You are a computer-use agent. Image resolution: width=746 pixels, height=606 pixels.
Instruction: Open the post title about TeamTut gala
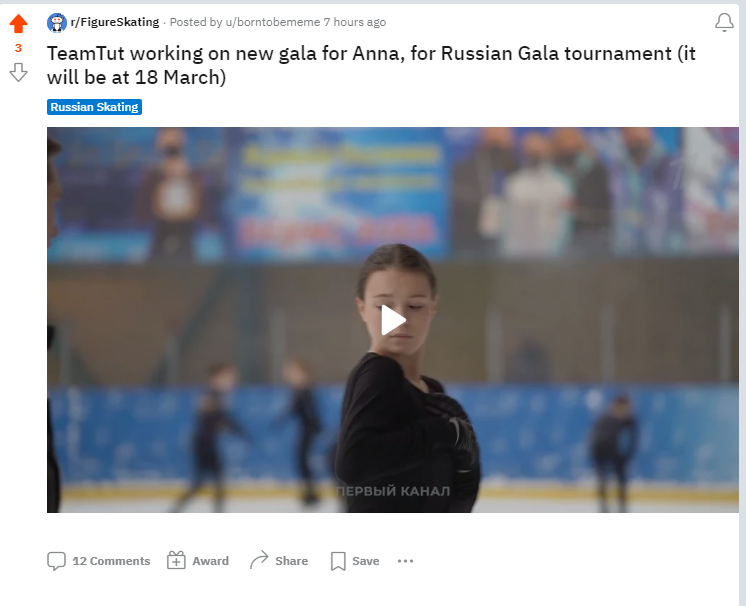(371, 65)
